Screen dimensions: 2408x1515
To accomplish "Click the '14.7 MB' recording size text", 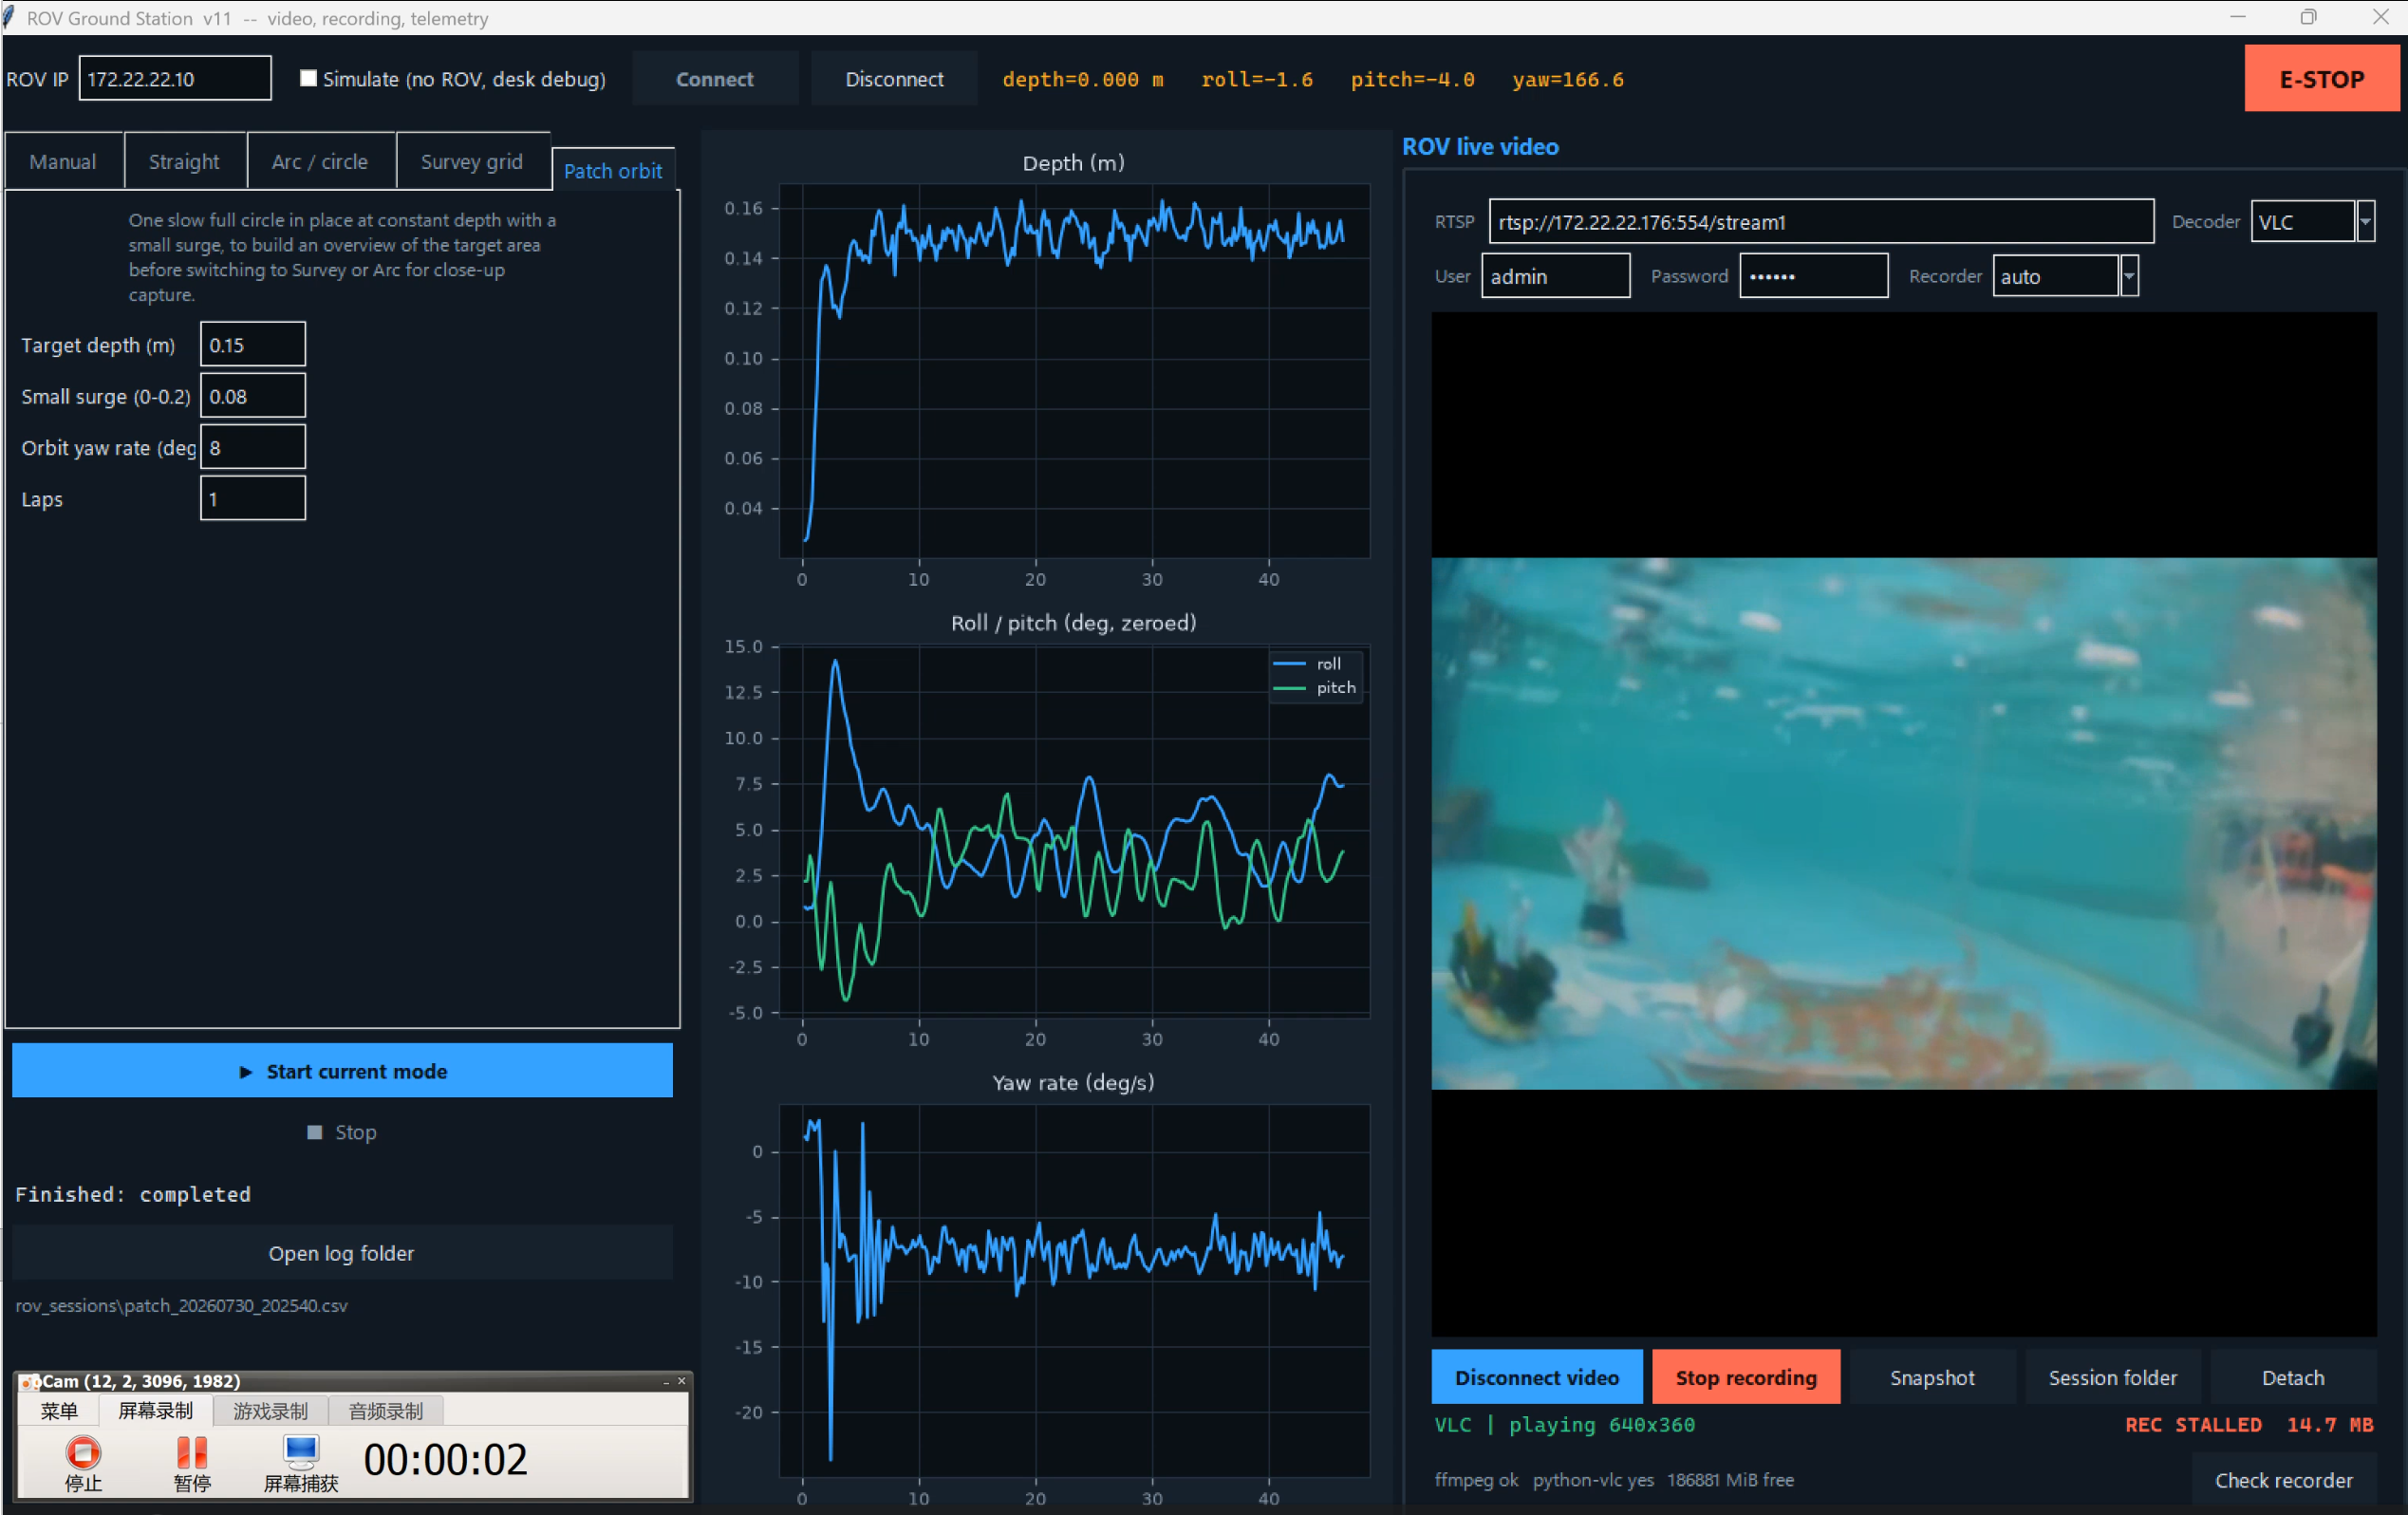I will tap(2330, 1423).
